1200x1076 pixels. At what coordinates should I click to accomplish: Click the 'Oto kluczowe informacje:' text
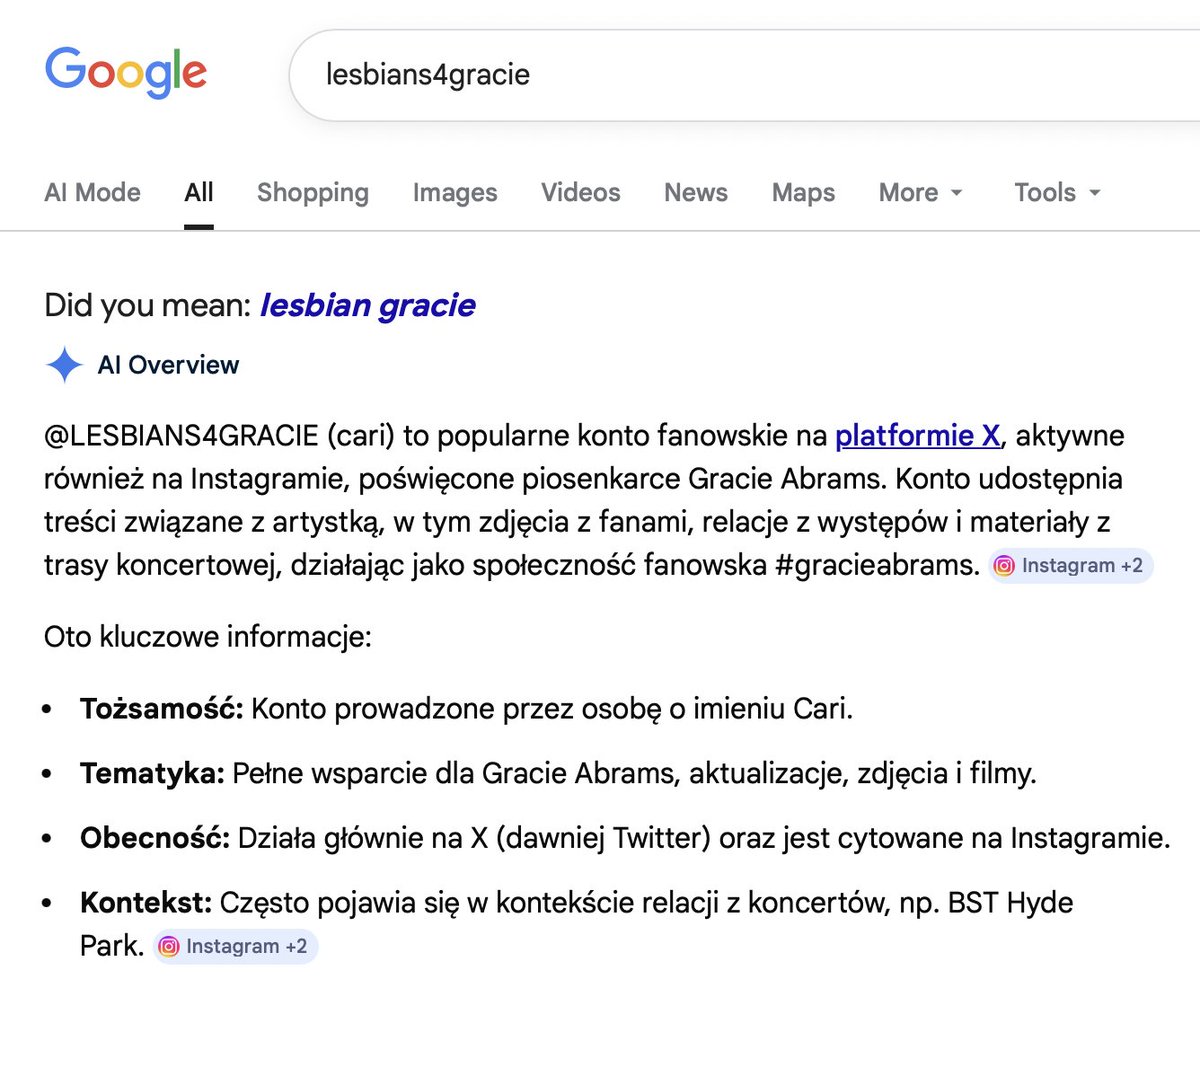point(208,637)
